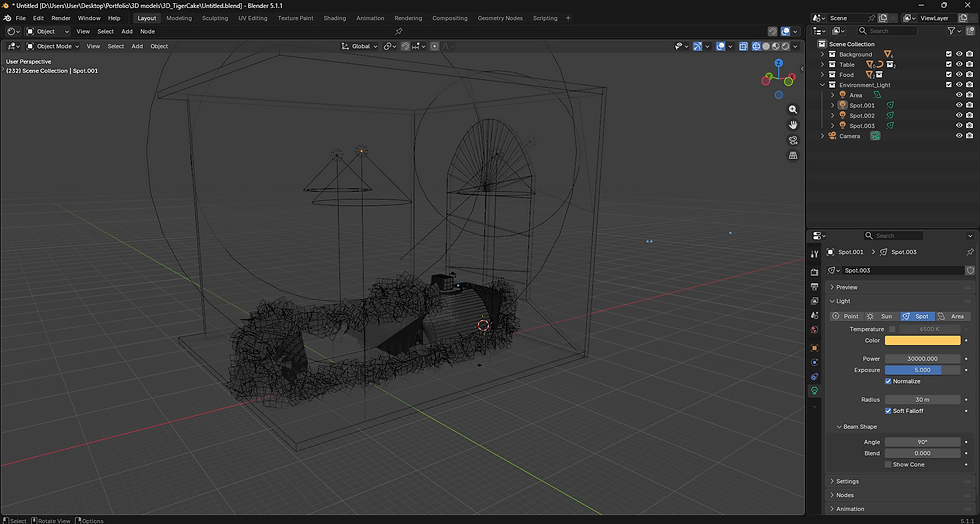Screen dimensions: 980x524
Task: Click the Blender logo menu icon
Action: tap(7, 18)
